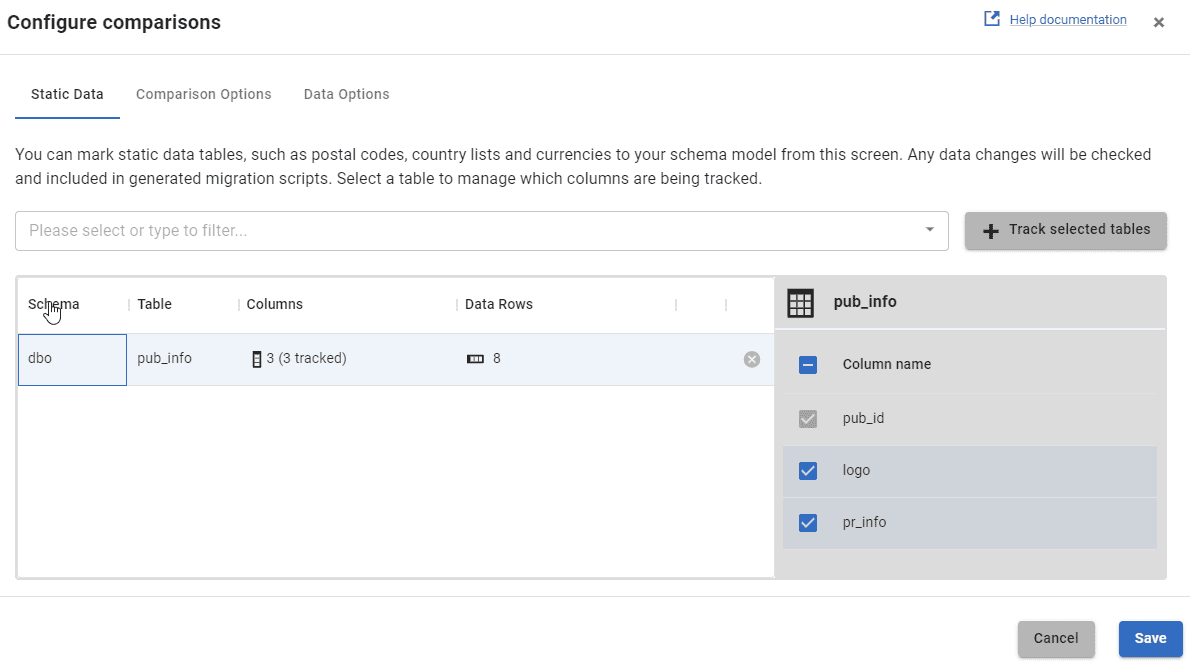The width and height of the screenshot is (1190, 663).
Task: Click the 'Column name' header label
Action: coord(886,364)
